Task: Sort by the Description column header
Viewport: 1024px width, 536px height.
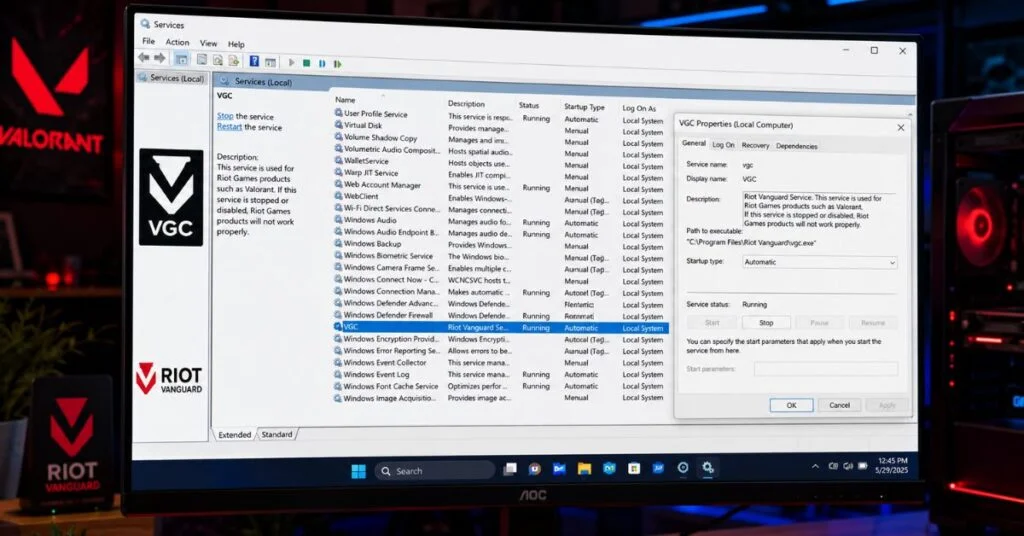Action: [466, 104]
